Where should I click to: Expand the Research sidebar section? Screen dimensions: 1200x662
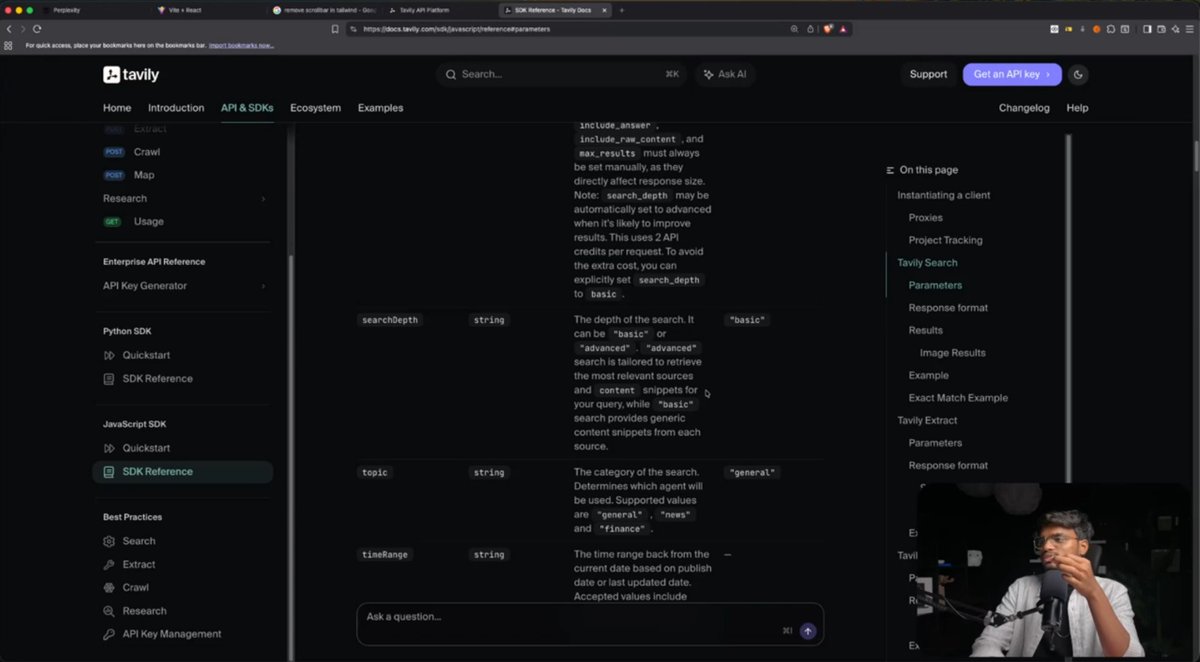[x=182, y=198]
